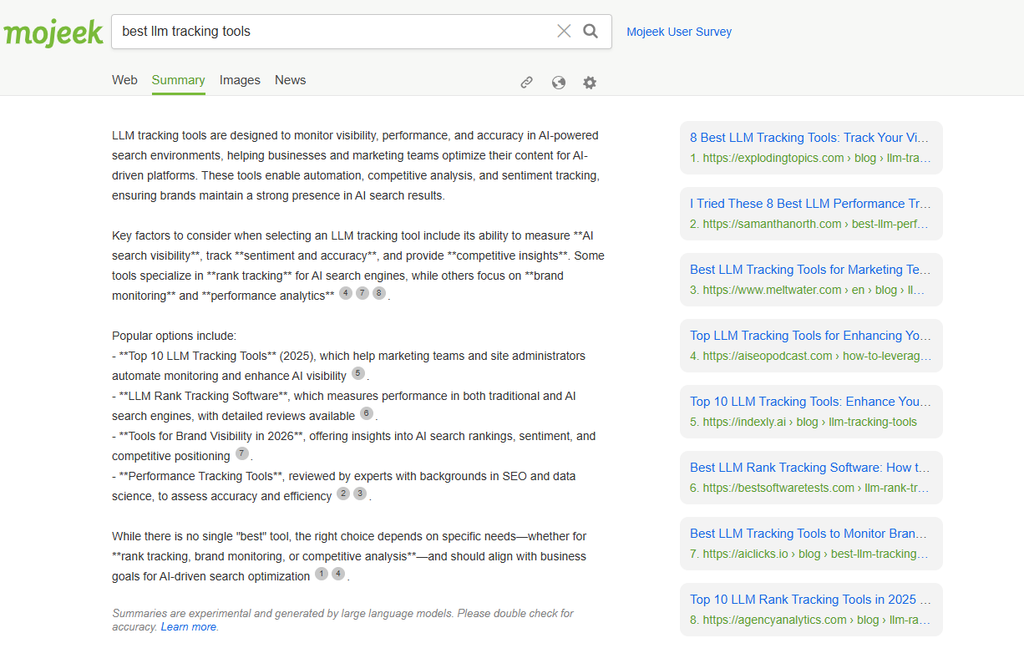Click citation 6 after detailed reviews available
The height and width of the screenshot is (668, 1024).
point(367,413)
